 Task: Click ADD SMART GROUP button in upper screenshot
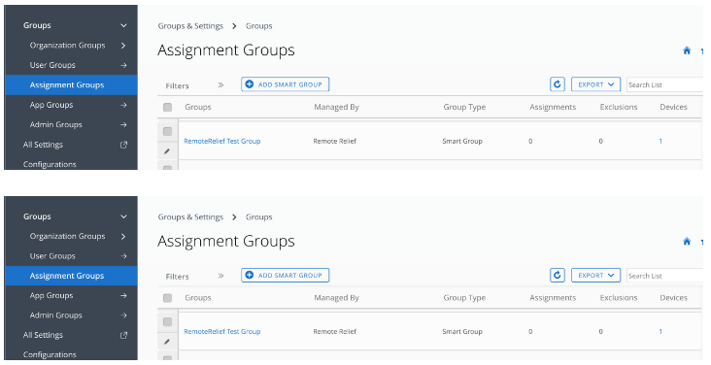point(285,84)
